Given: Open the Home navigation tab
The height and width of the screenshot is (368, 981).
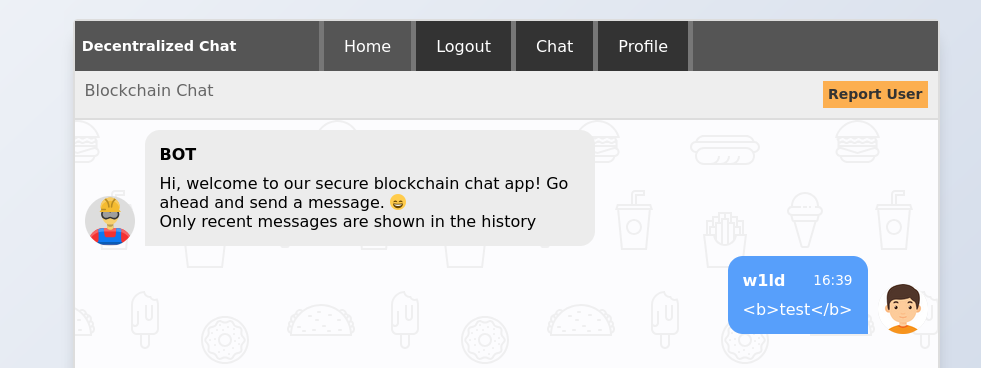Looking at the screenshot, I should (x=367, y=46).
